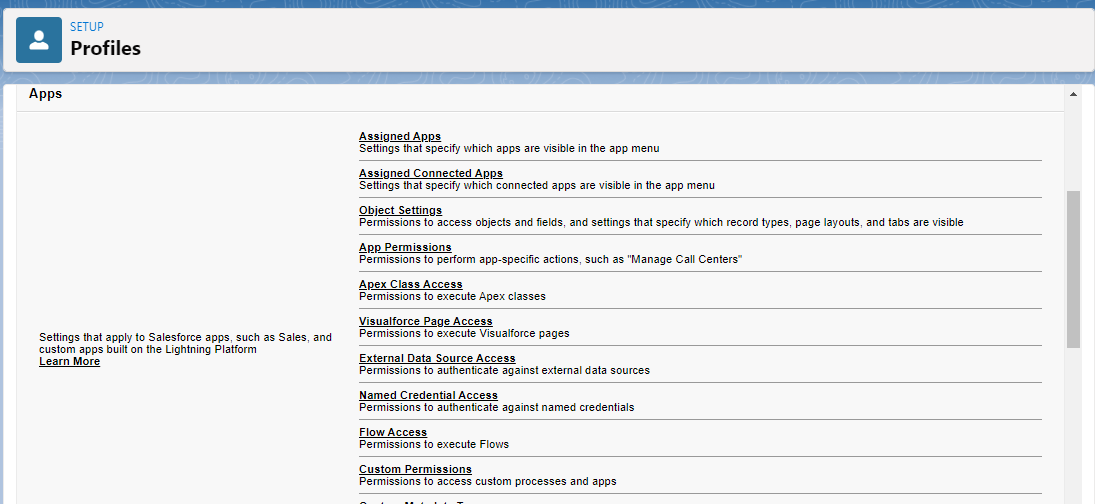
Task: Open External Data Source Access link
Action: [437, 358]
